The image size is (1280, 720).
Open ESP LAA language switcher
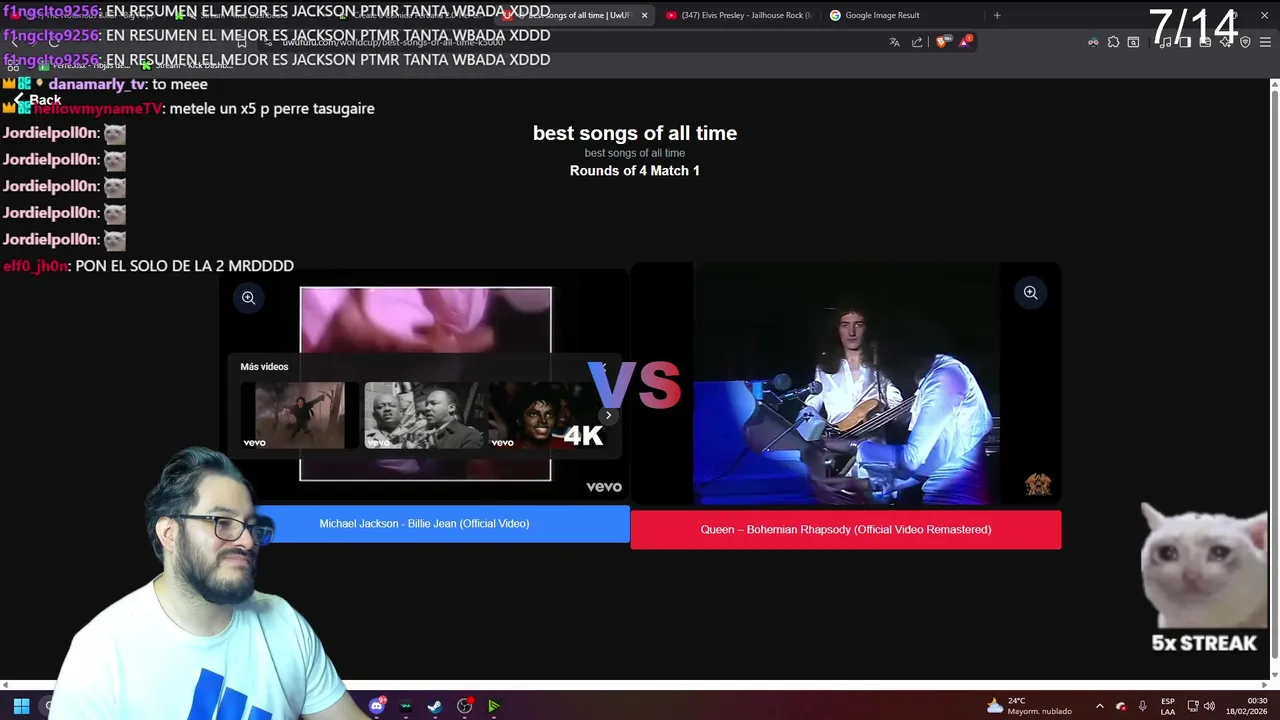pyautogui.click(x=1167, y=706)
